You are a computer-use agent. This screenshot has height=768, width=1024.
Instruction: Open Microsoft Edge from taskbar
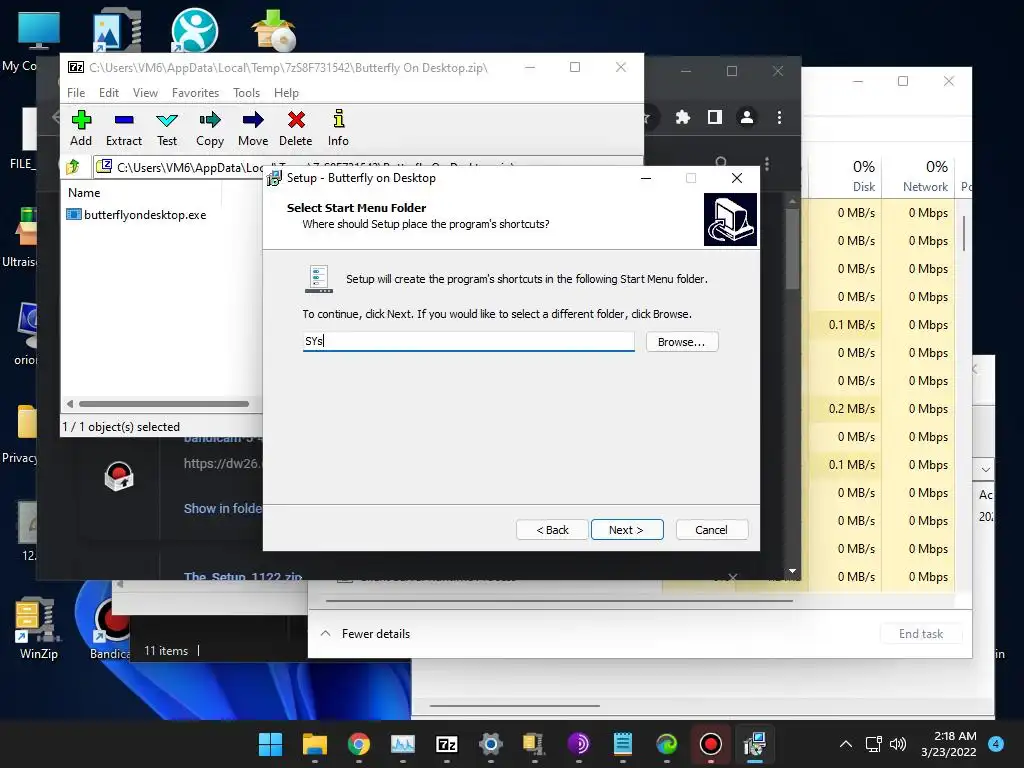pos(667,744)
